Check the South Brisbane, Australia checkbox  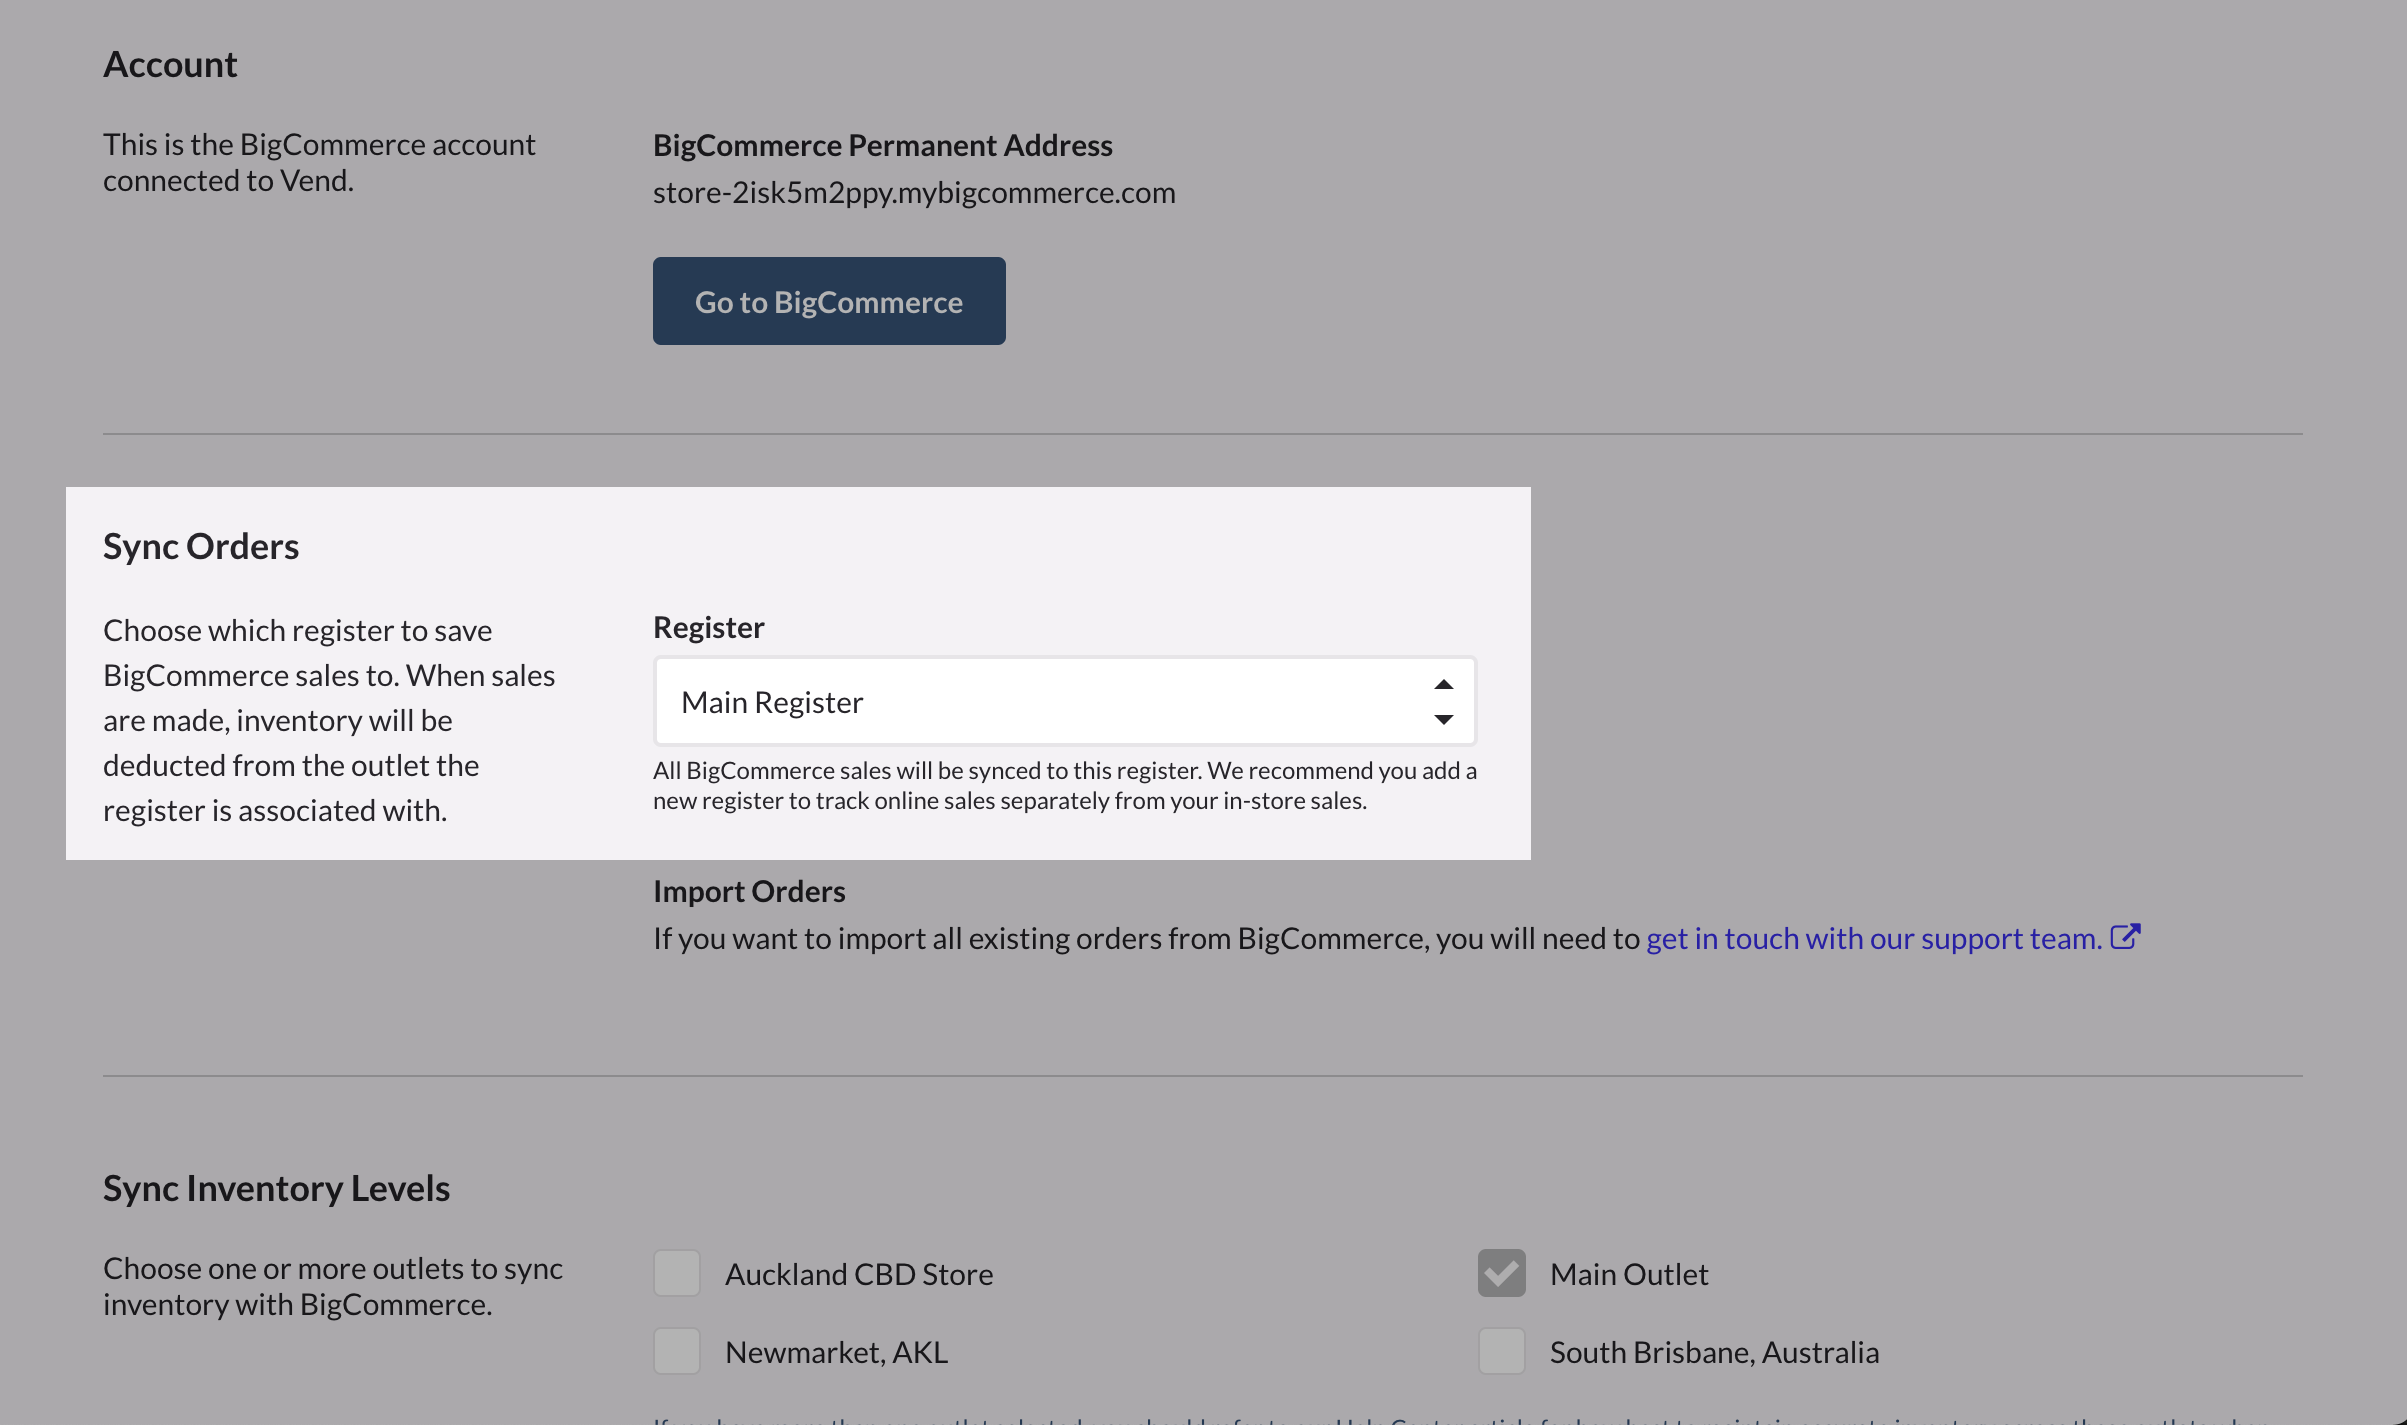click(1501, 1351)
